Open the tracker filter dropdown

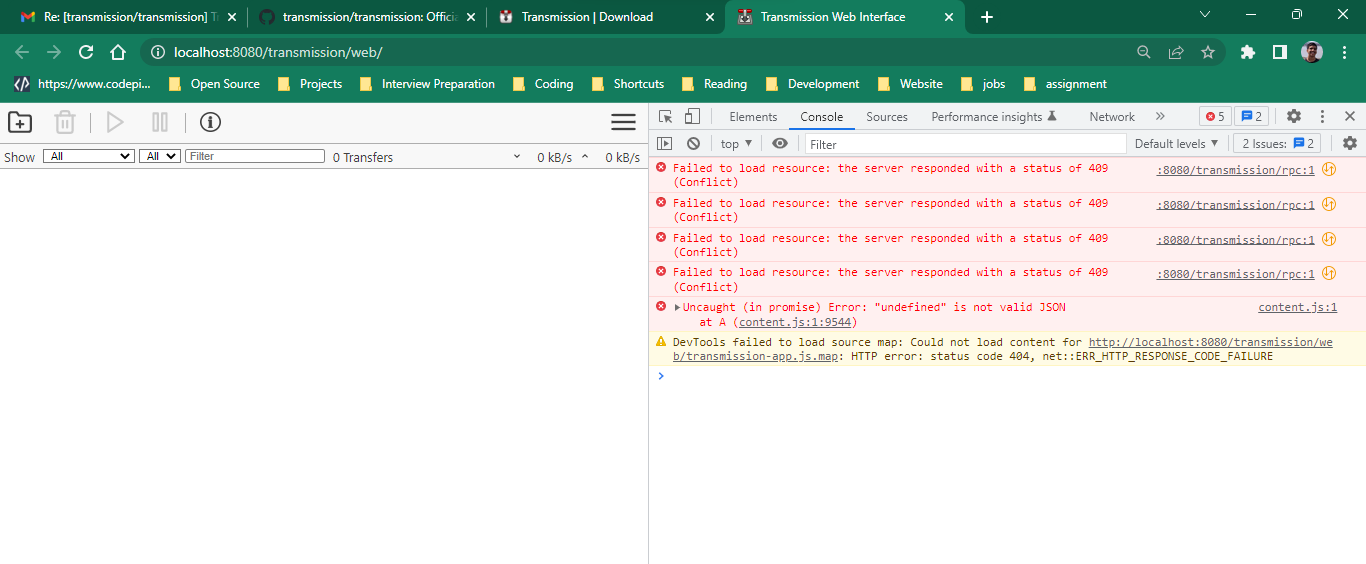160,156
